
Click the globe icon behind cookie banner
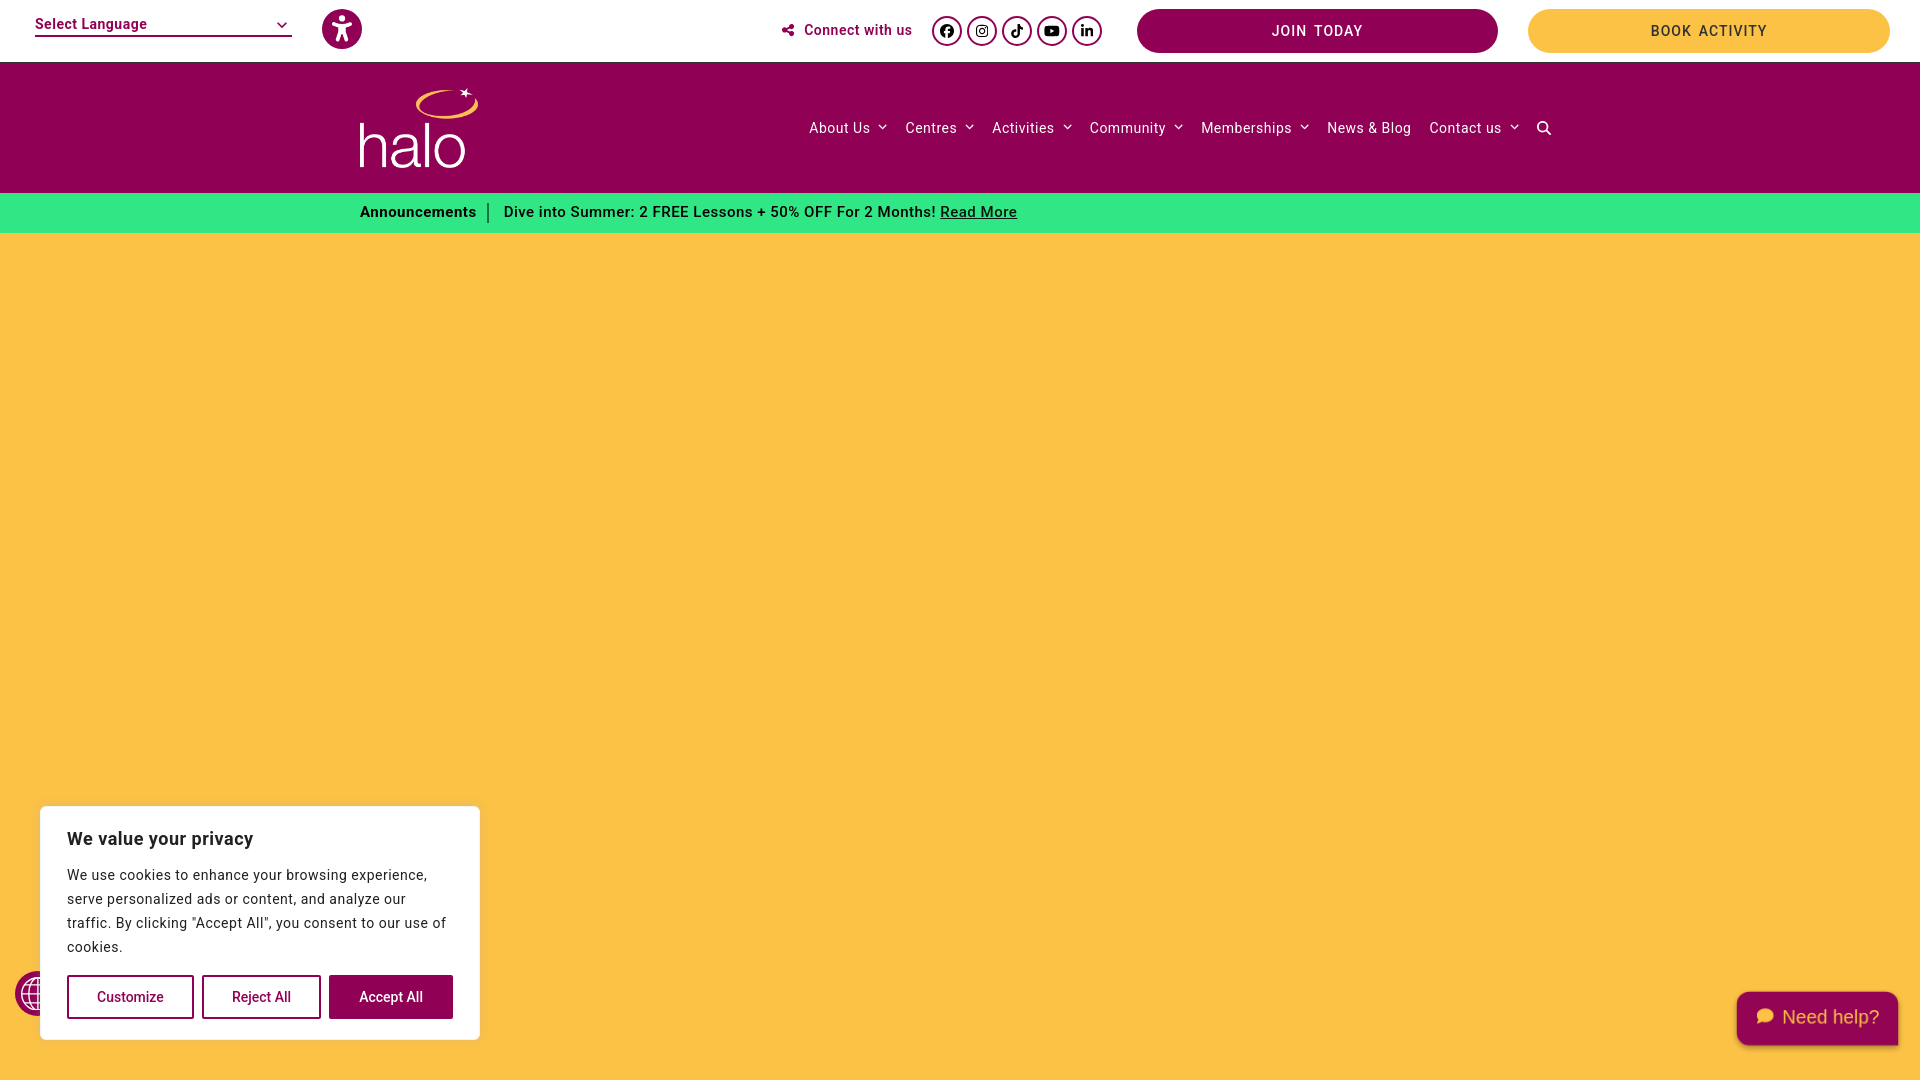28,993
